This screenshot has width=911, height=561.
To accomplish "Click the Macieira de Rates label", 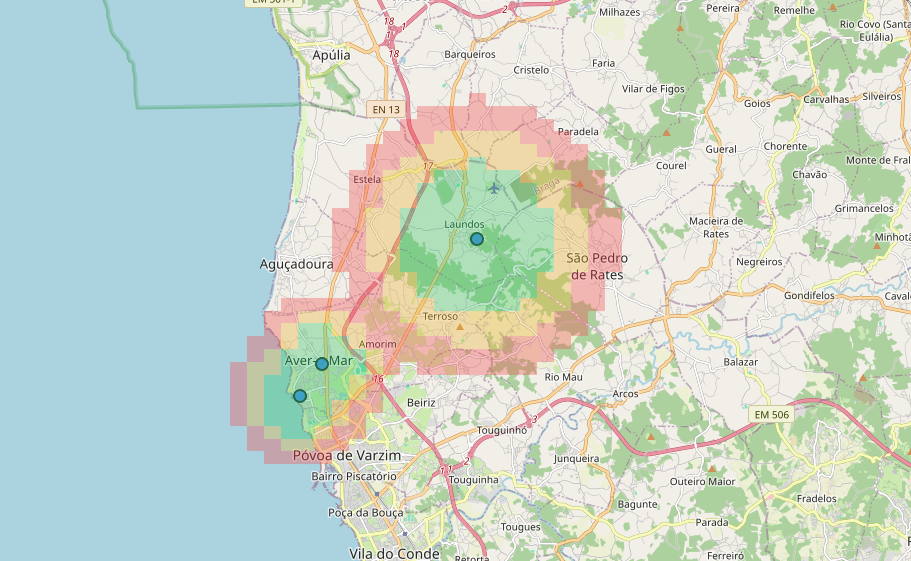I will 716,227.
